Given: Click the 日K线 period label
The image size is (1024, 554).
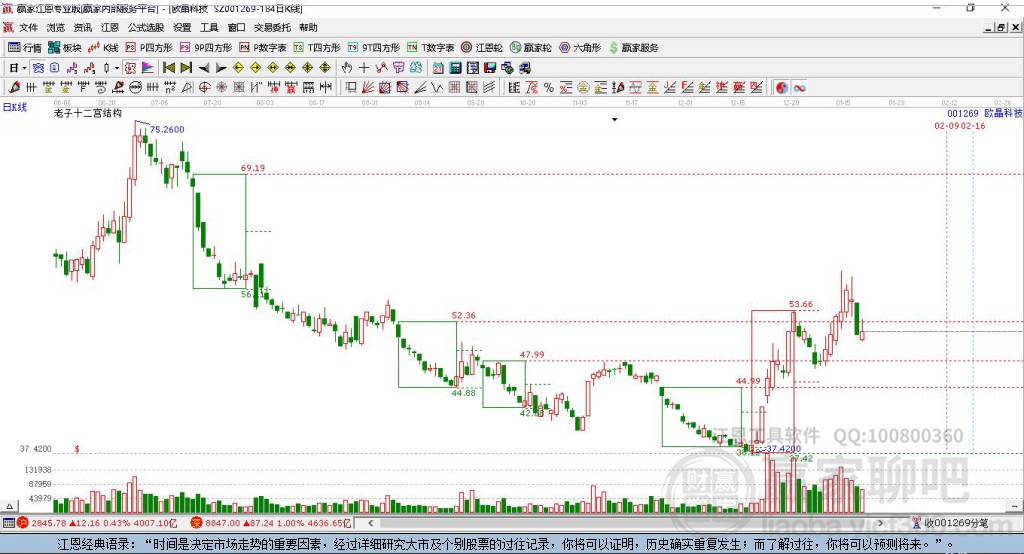Looking at the screenshot, I should pos(15,107).
